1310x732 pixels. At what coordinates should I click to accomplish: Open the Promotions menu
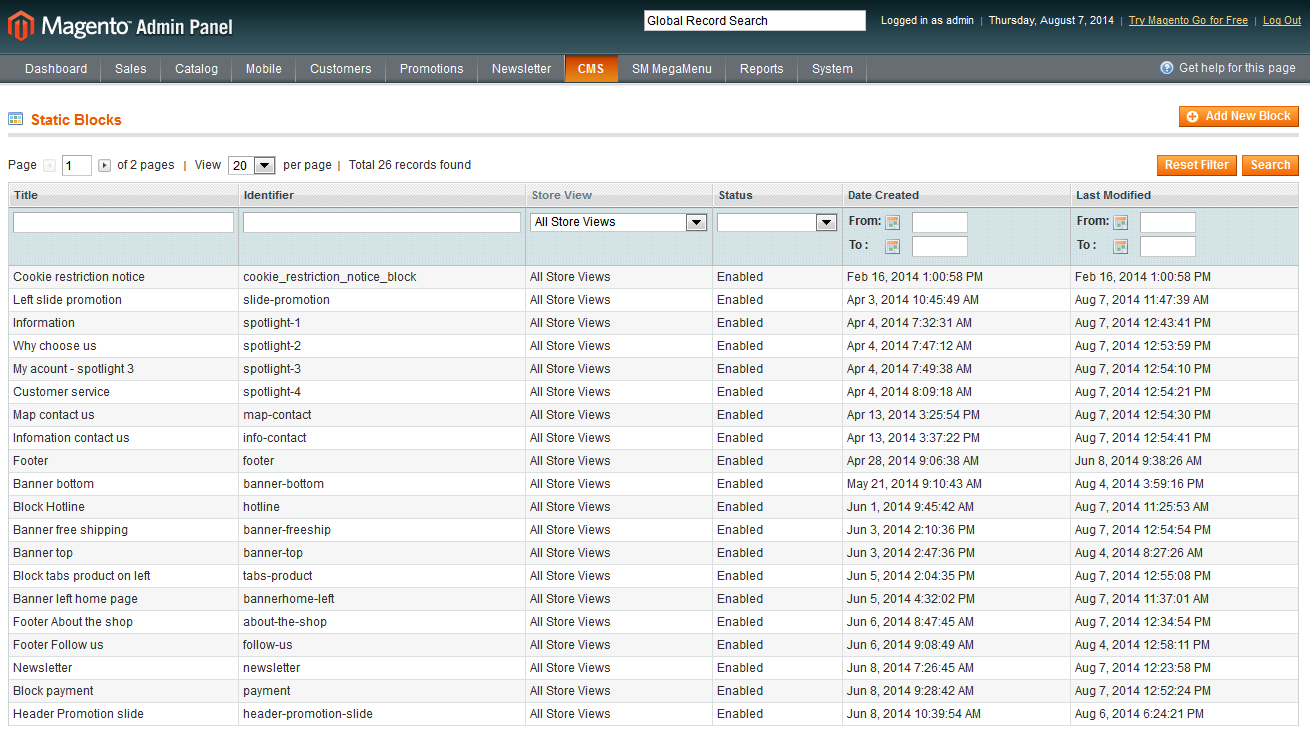click(x=432, y=69)
